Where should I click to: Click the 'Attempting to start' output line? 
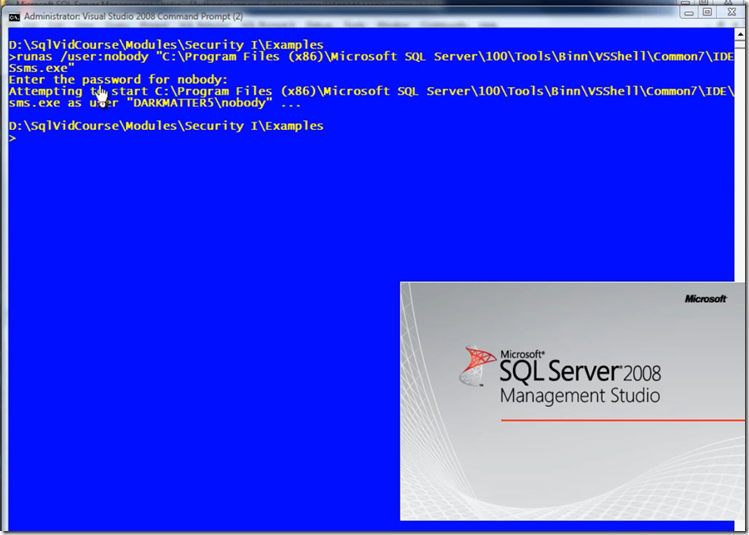[371, 91]
